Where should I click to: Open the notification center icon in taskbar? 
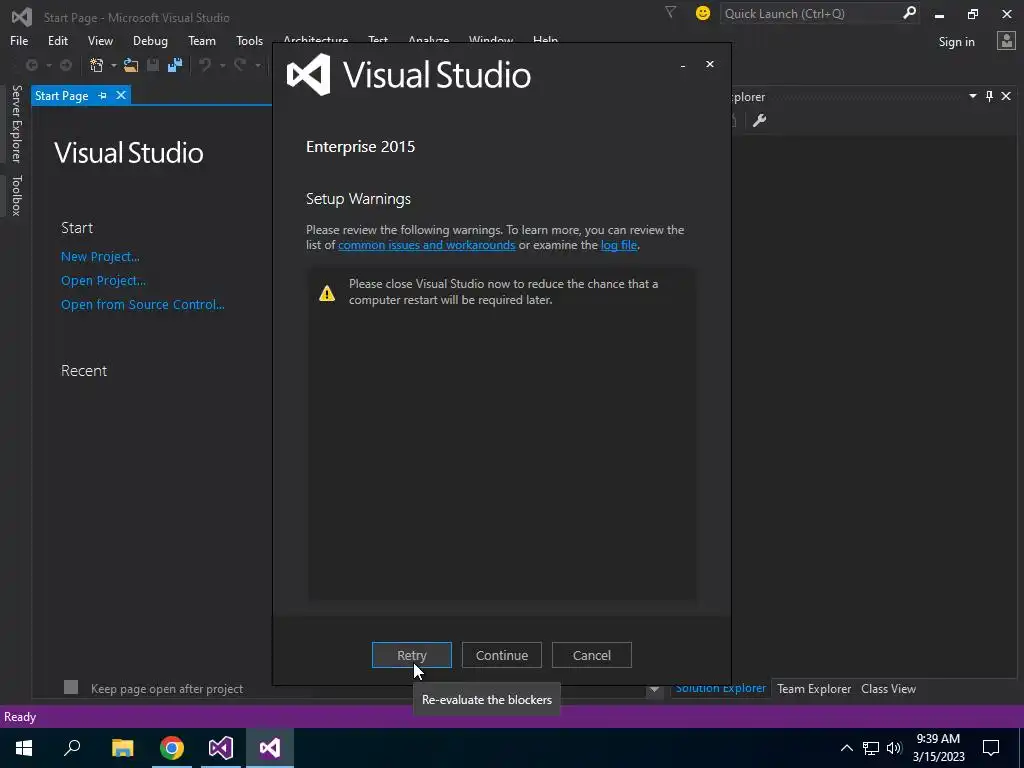pyautogui.click(x=991, y=748)
